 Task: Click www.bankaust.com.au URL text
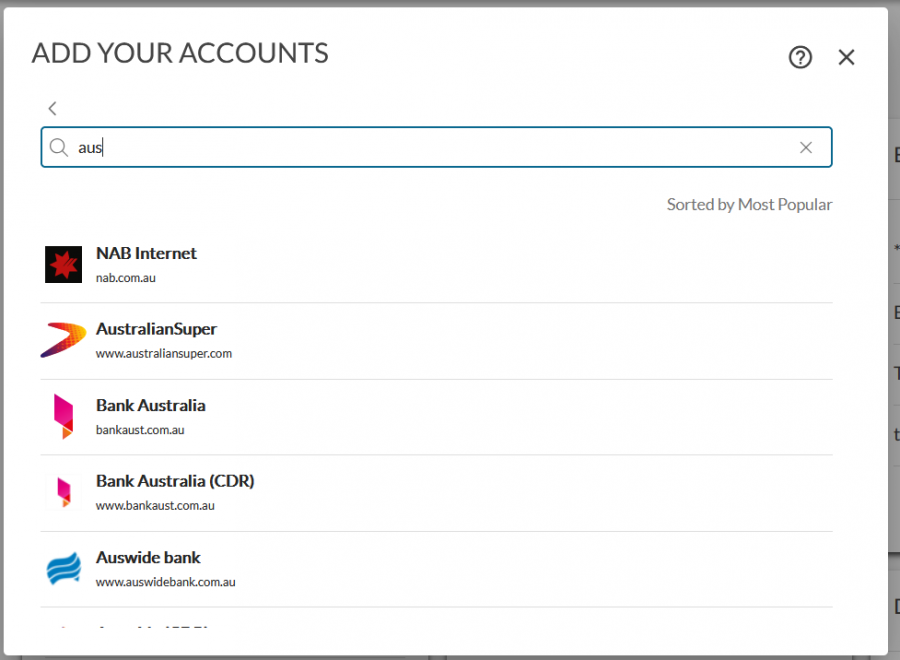click(155, 506)
